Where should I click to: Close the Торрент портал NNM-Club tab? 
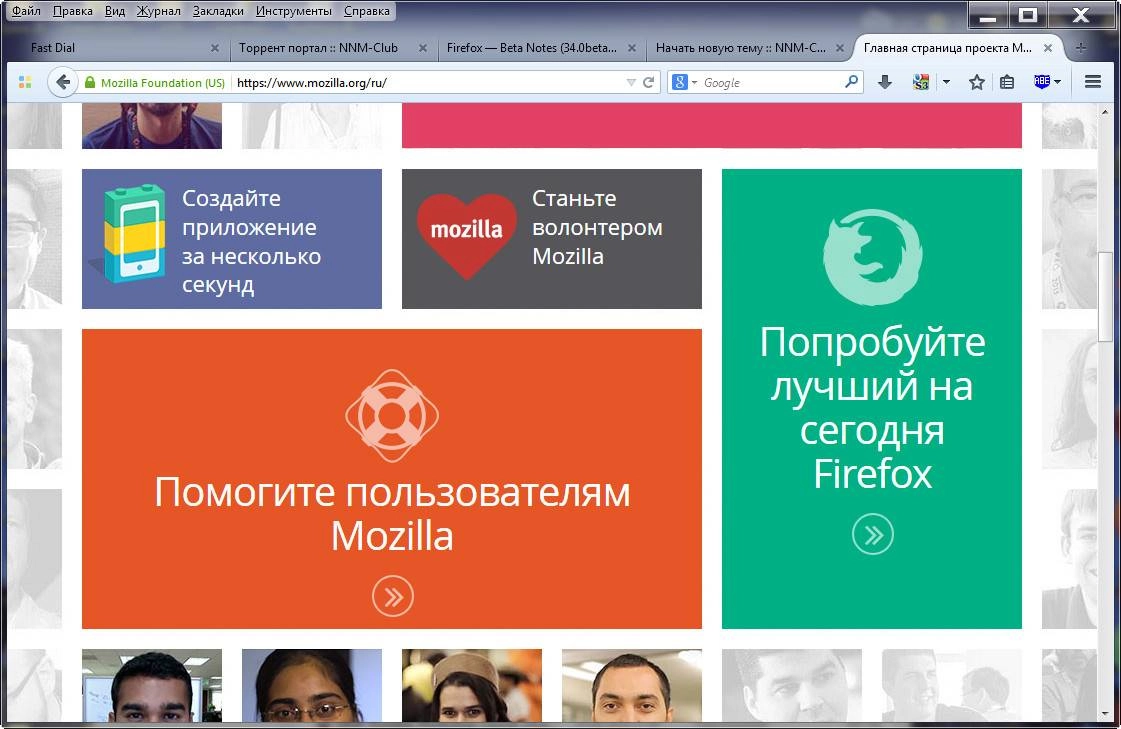pos(423,48)
